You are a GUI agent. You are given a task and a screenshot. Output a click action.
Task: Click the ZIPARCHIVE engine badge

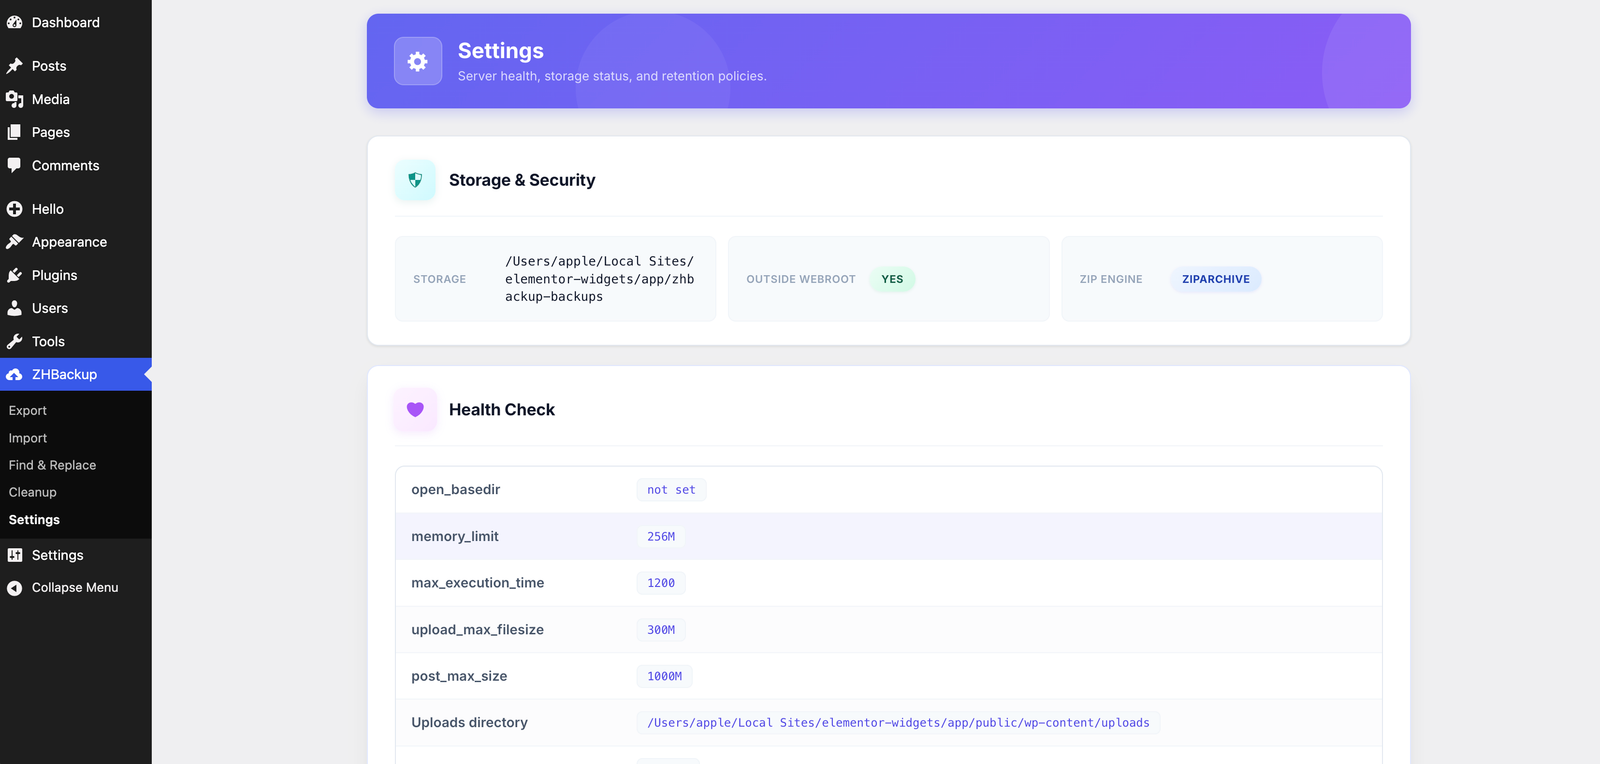1216,279
